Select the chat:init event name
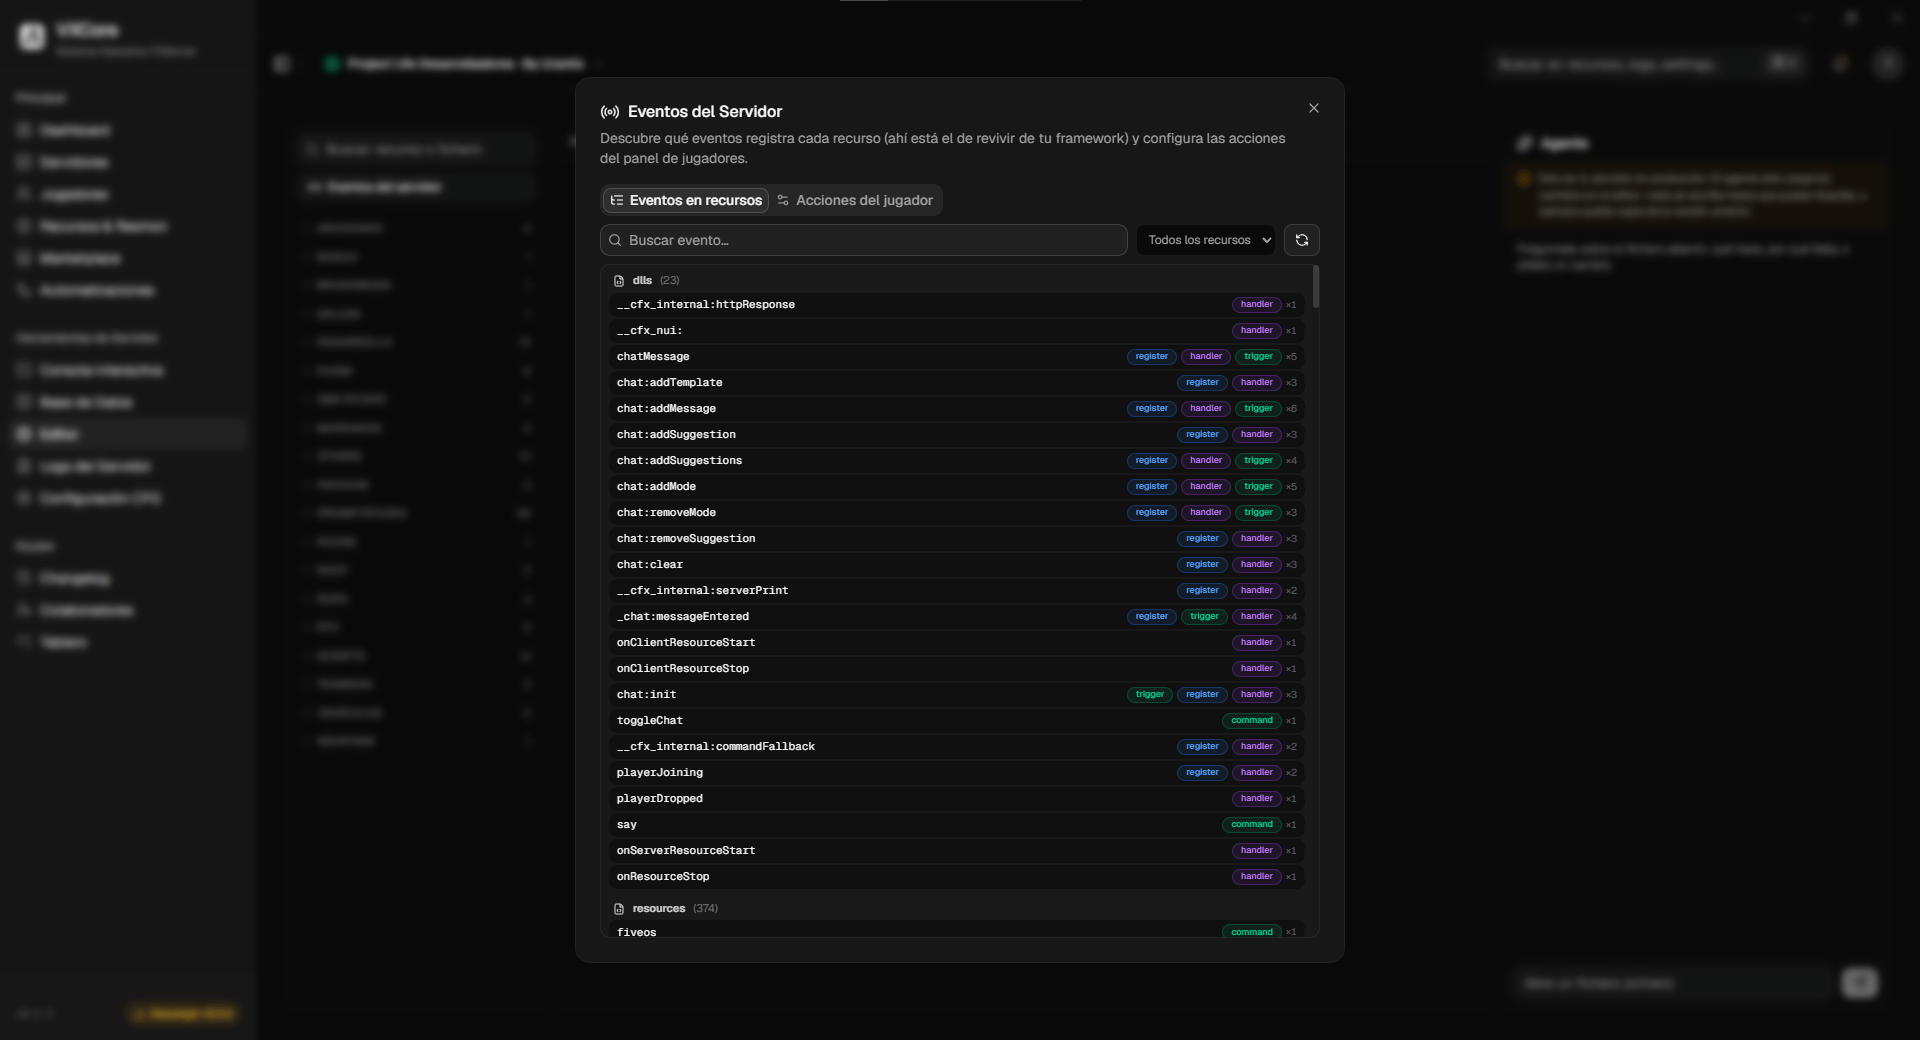 [646, 694]
